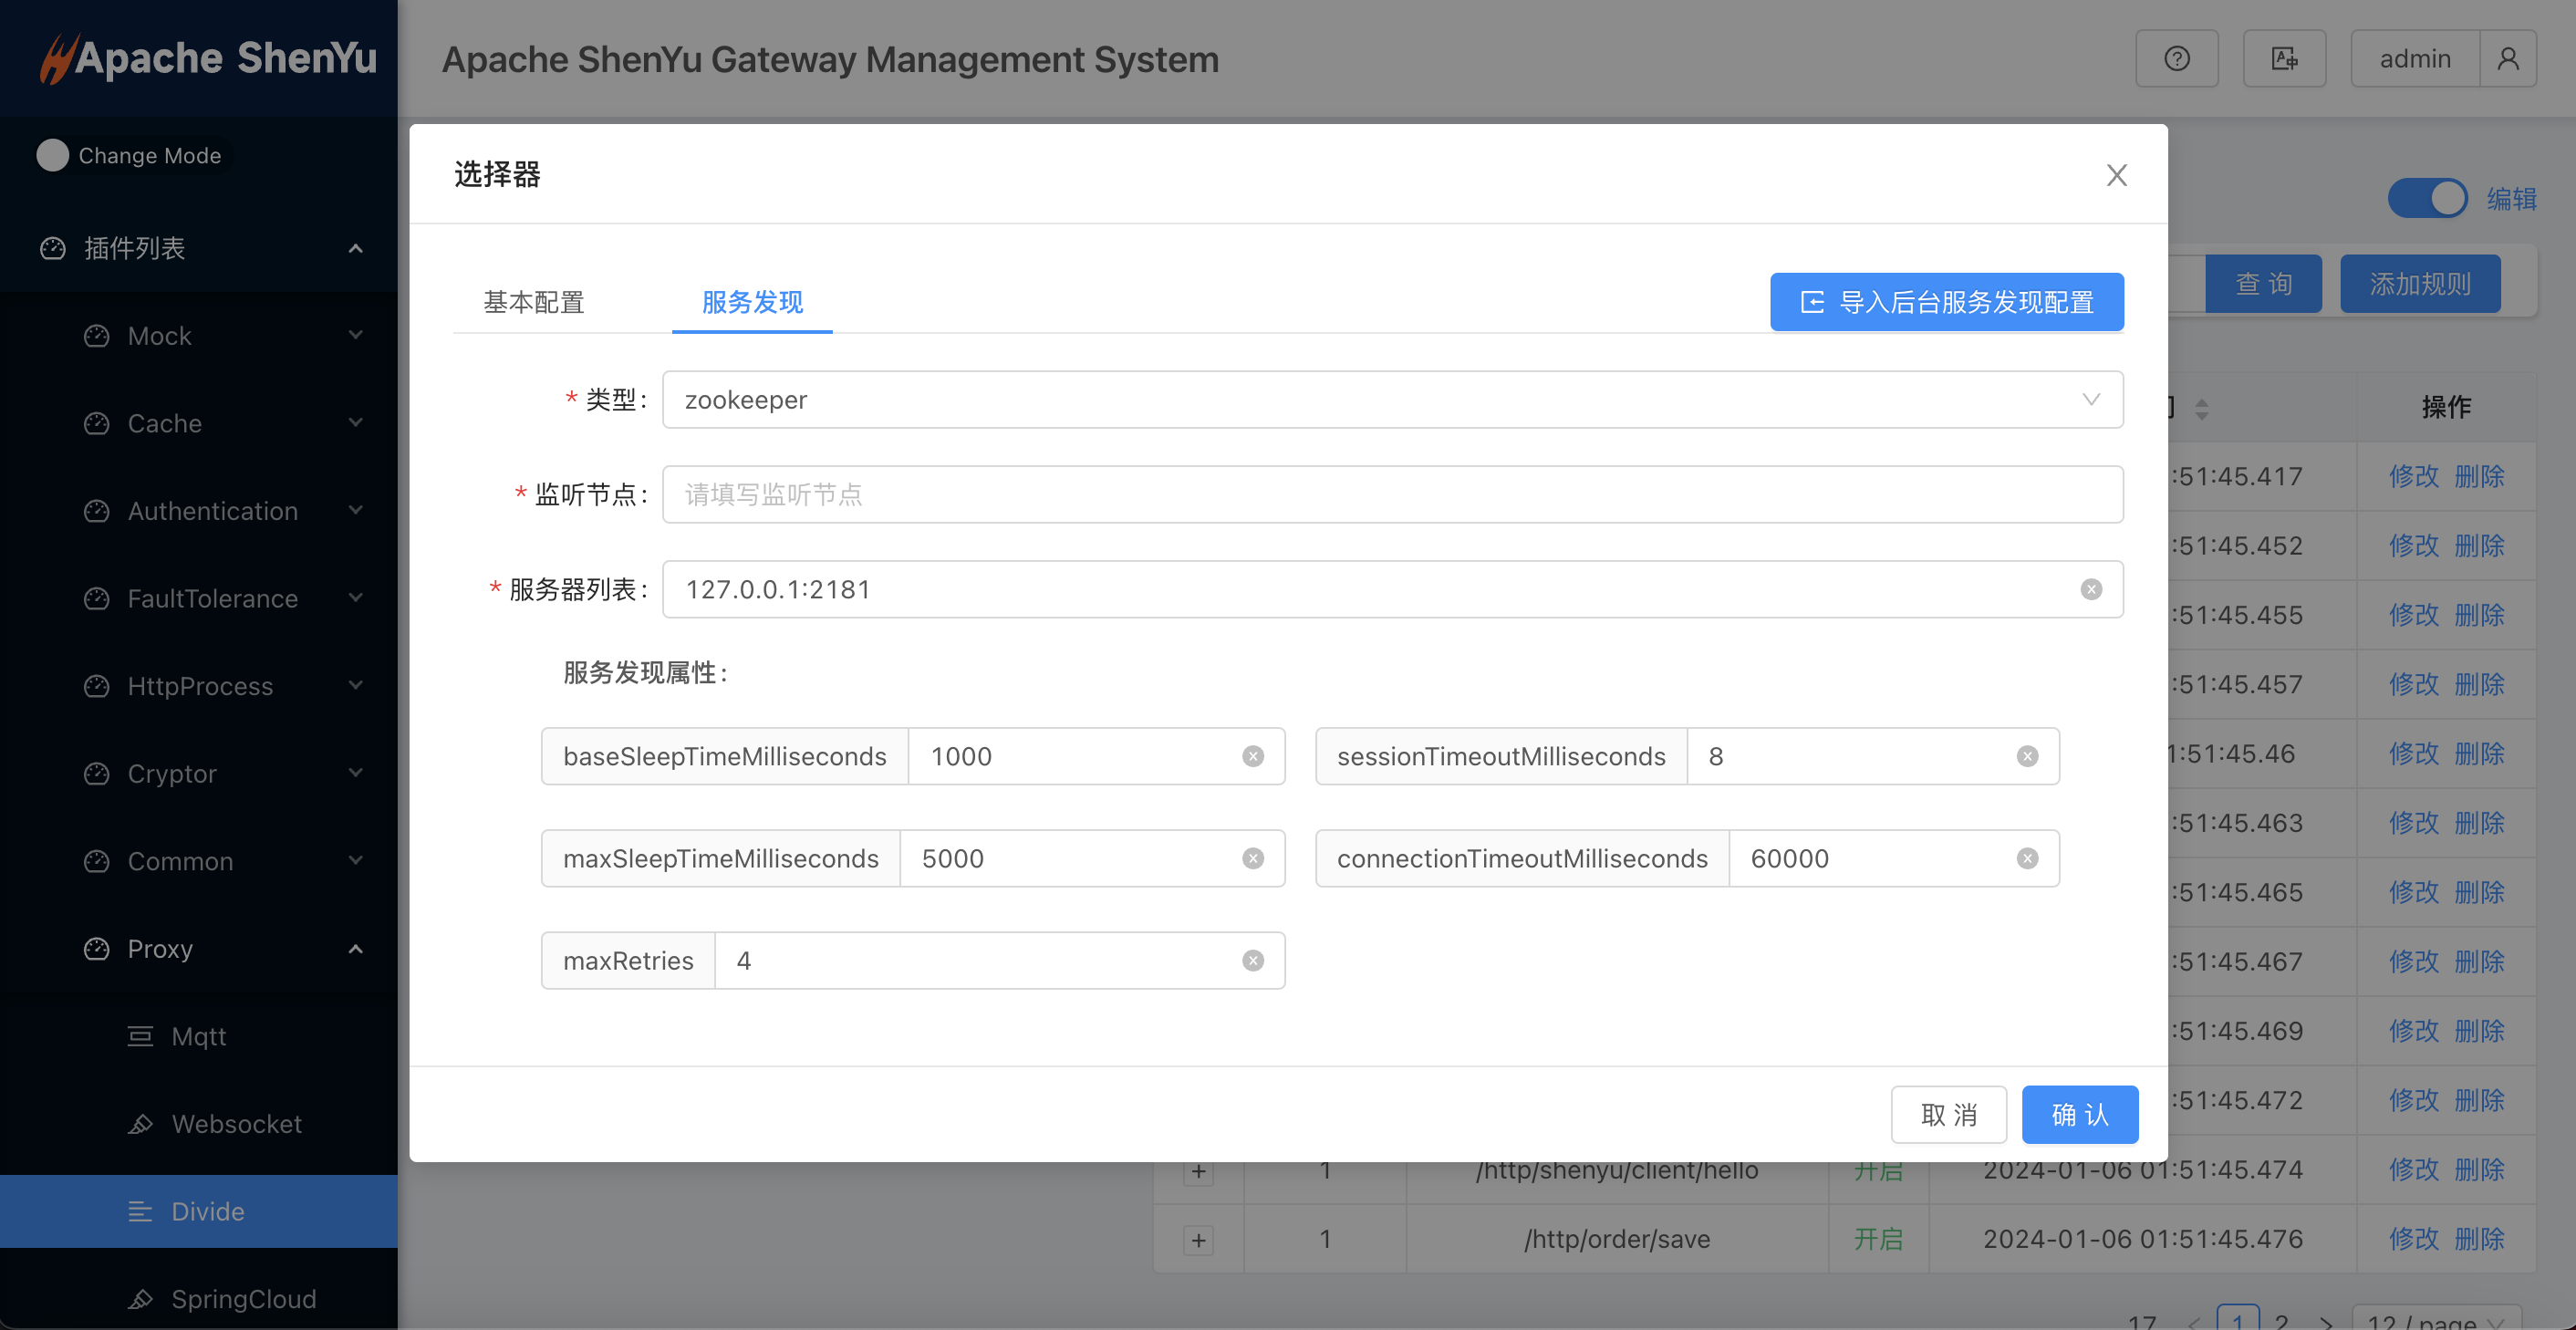Click the 确认 confirm button
Image resolution: width=2576 pixels, height=1330 pixels.
point(2079,1114)
